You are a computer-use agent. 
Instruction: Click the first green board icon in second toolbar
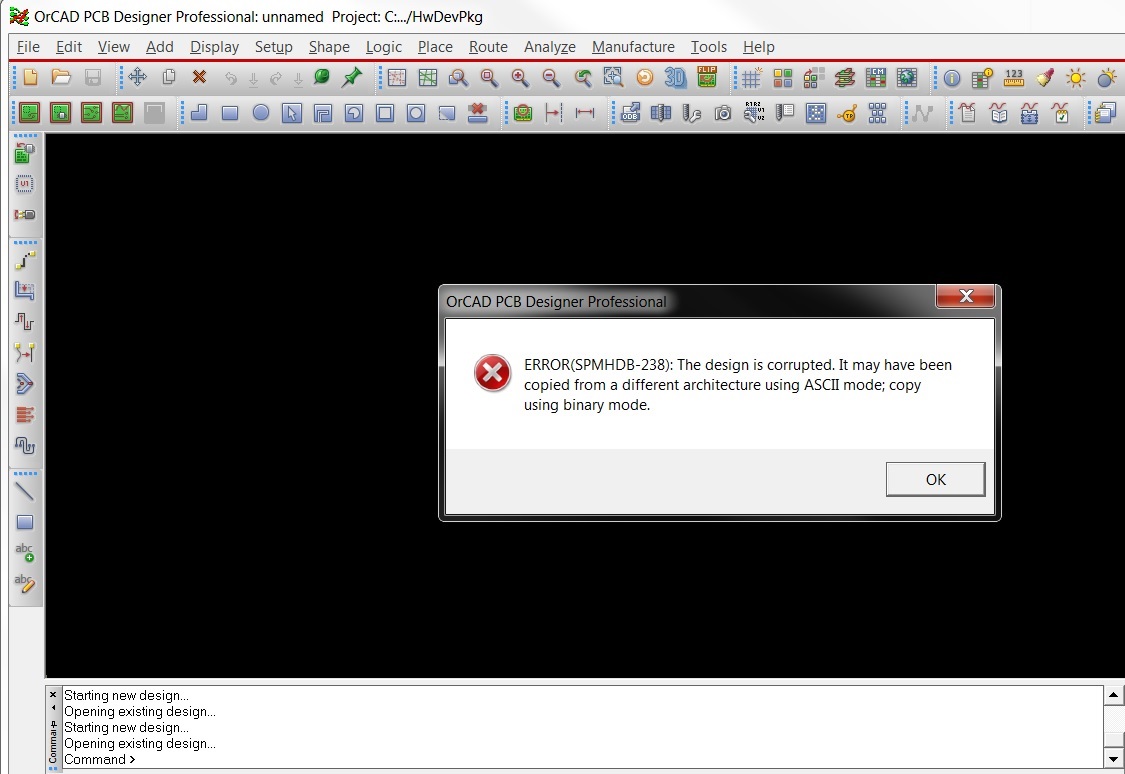coord(29,113)
